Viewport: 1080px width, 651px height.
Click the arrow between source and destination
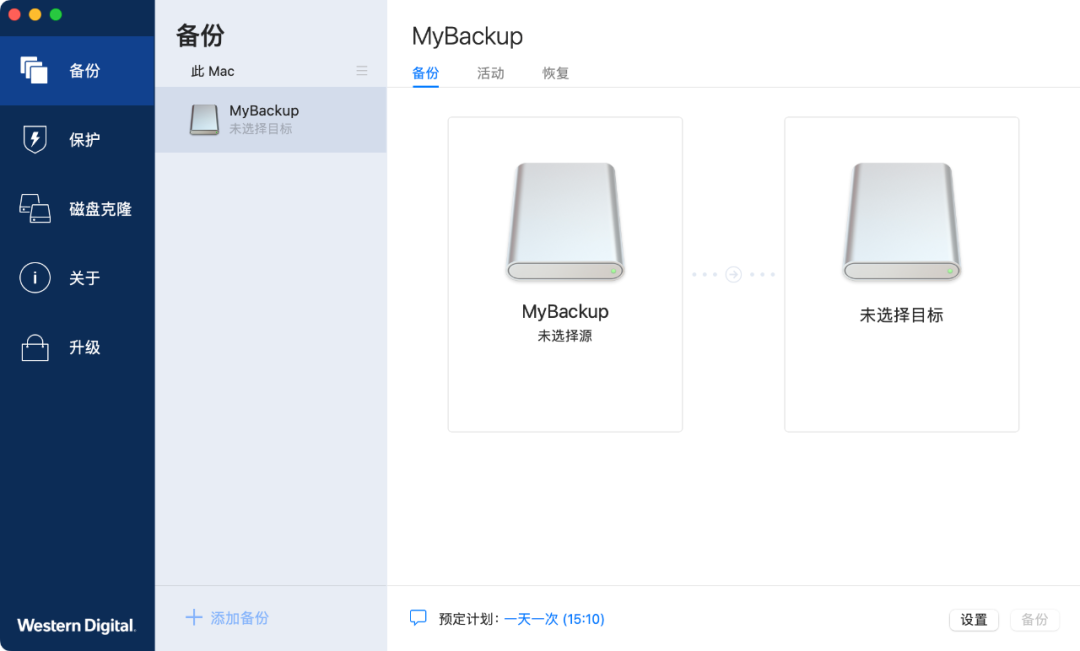click(x=734, y=274)
